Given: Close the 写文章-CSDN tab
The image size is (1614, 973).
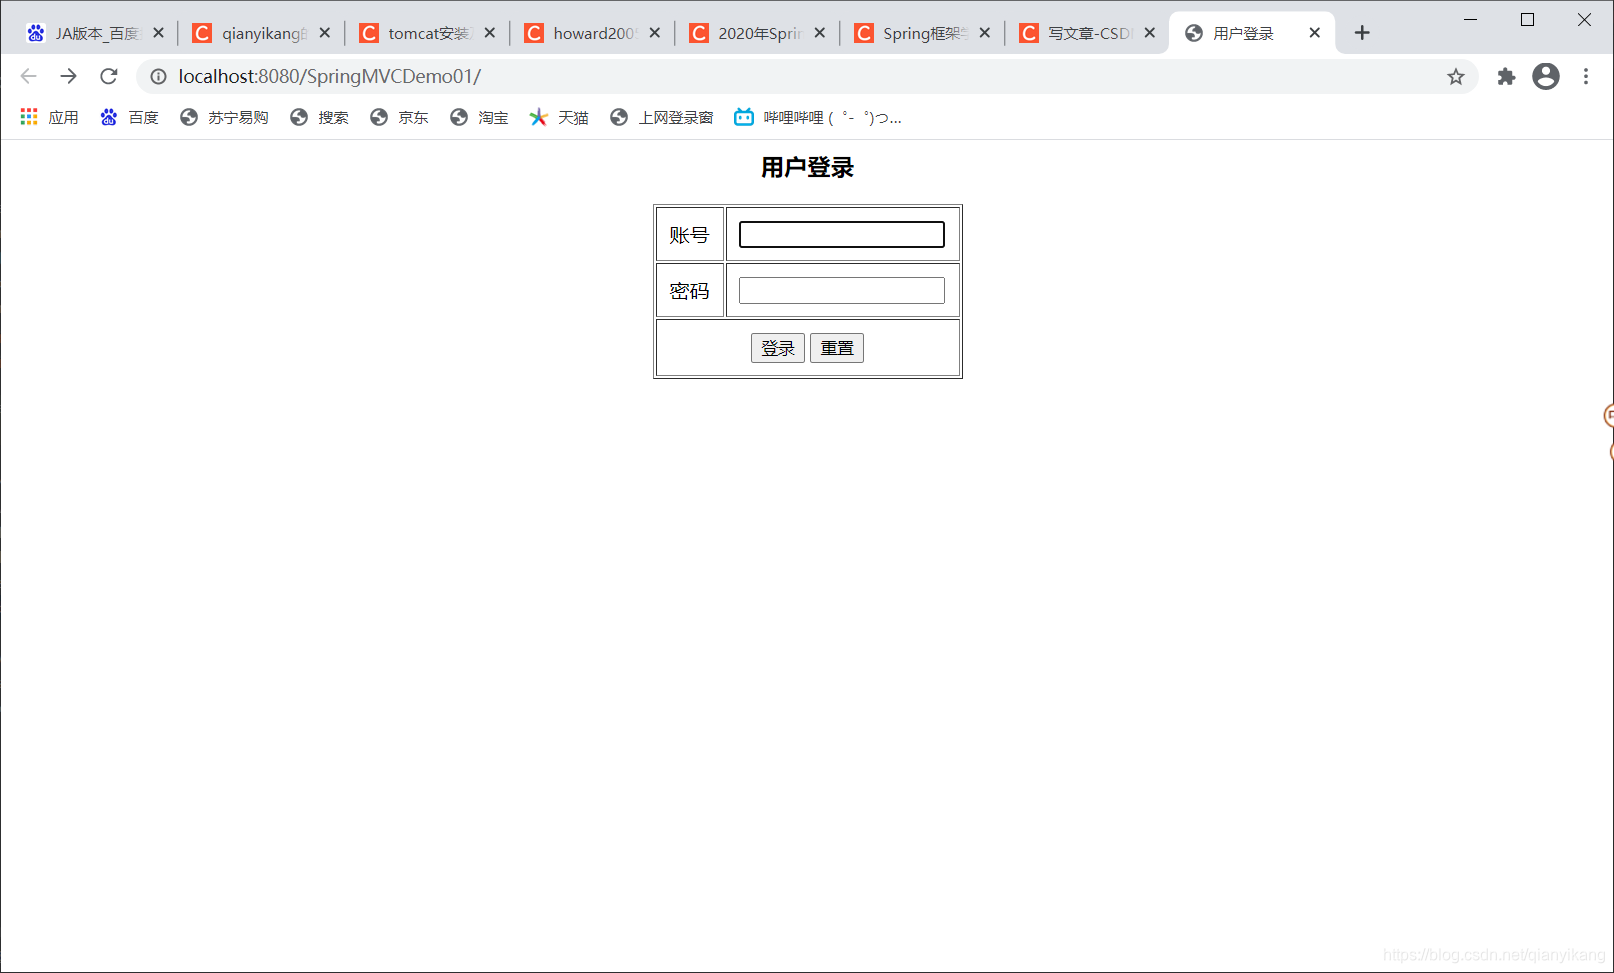Looking at the screenshot, I should click(x=1149, y=33).
